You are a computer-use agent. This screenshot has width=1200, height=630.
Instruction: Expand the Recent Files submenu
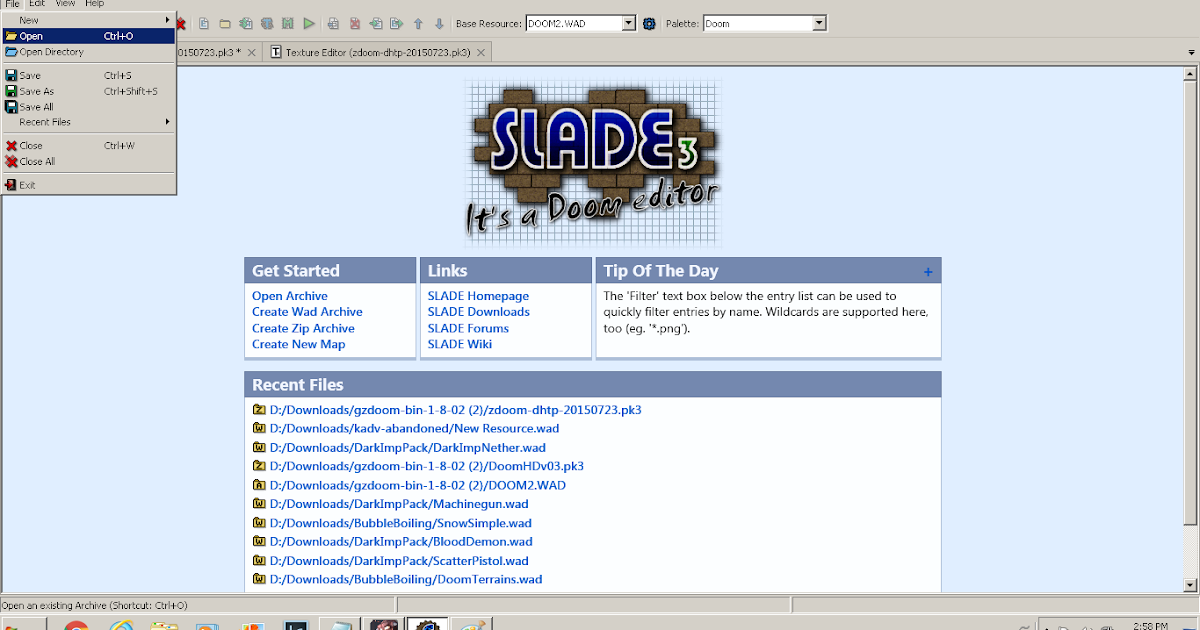click(x=89, y=122)
